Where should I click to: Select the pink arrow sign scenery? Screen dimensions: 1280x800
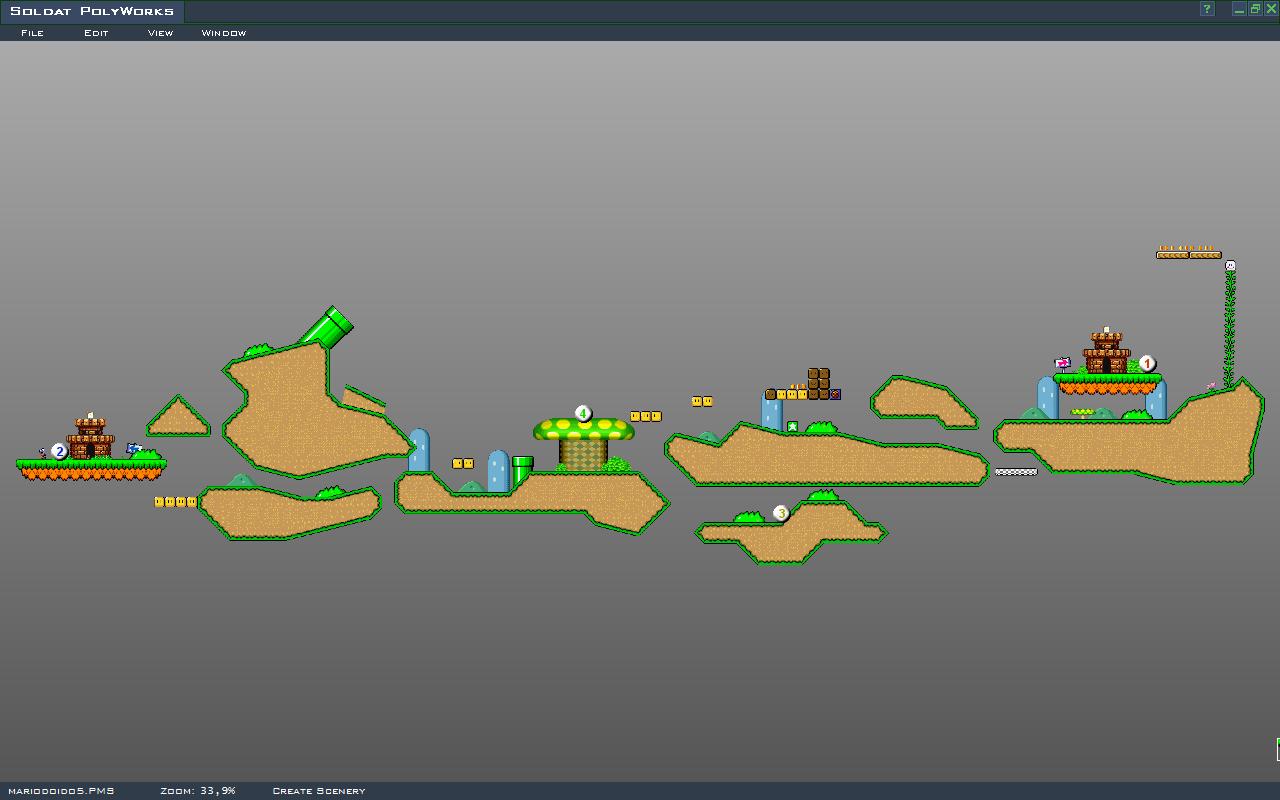coord(1062,364)
